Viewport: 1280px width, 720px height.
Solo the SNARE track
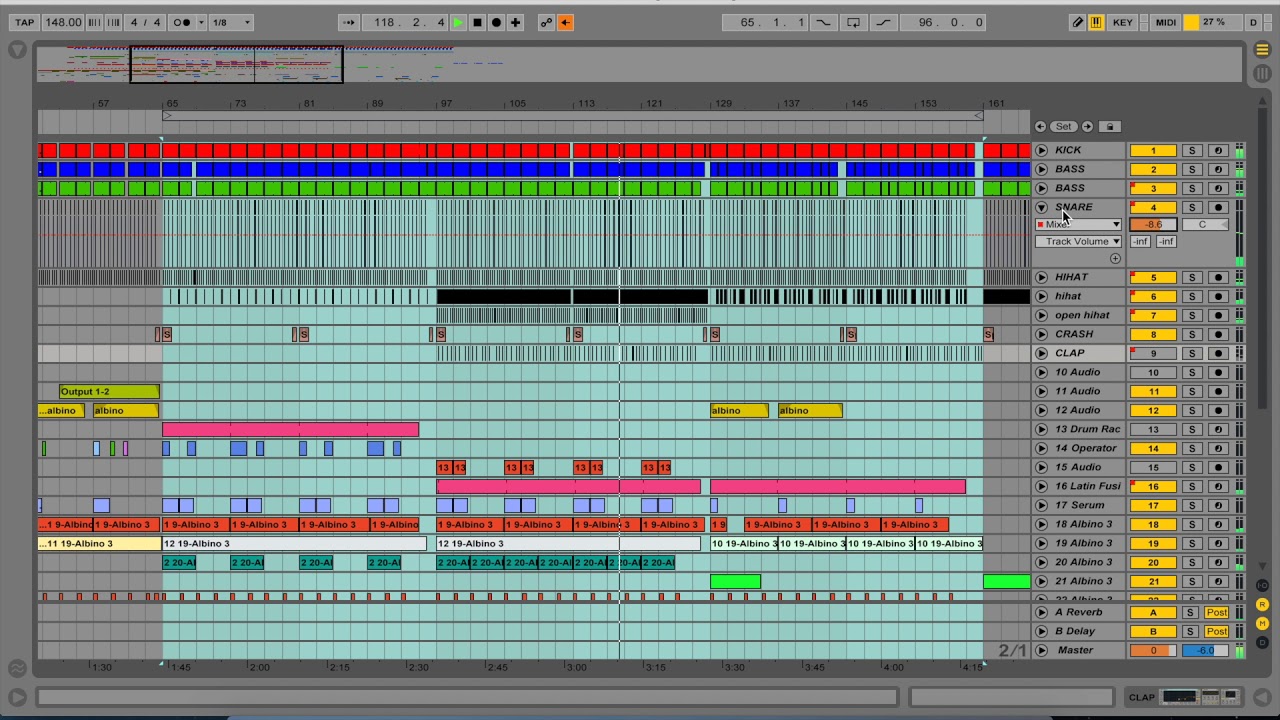click(1192, 207)
